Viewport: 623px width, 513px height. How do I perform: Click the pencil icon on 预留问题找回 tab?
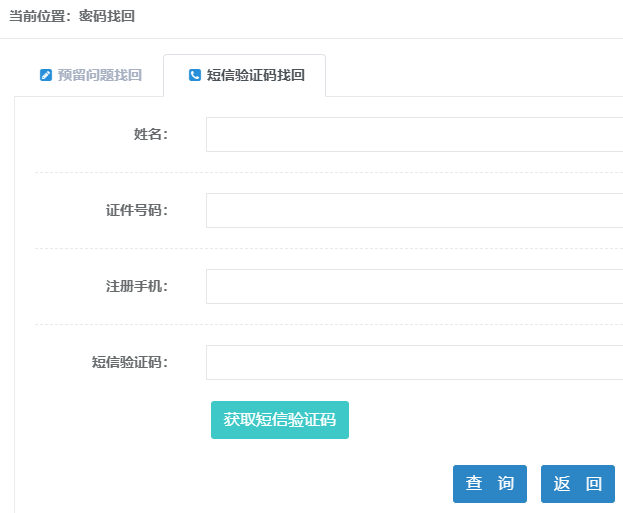(45, 75)
